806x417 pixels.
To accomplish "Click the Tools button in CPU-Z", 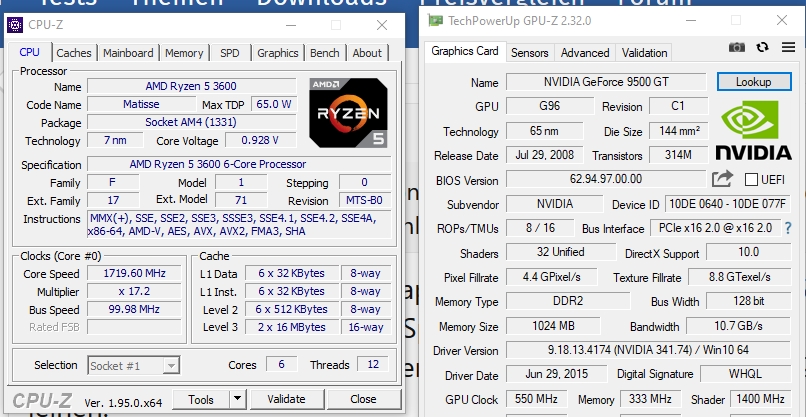I will [201, 398].
